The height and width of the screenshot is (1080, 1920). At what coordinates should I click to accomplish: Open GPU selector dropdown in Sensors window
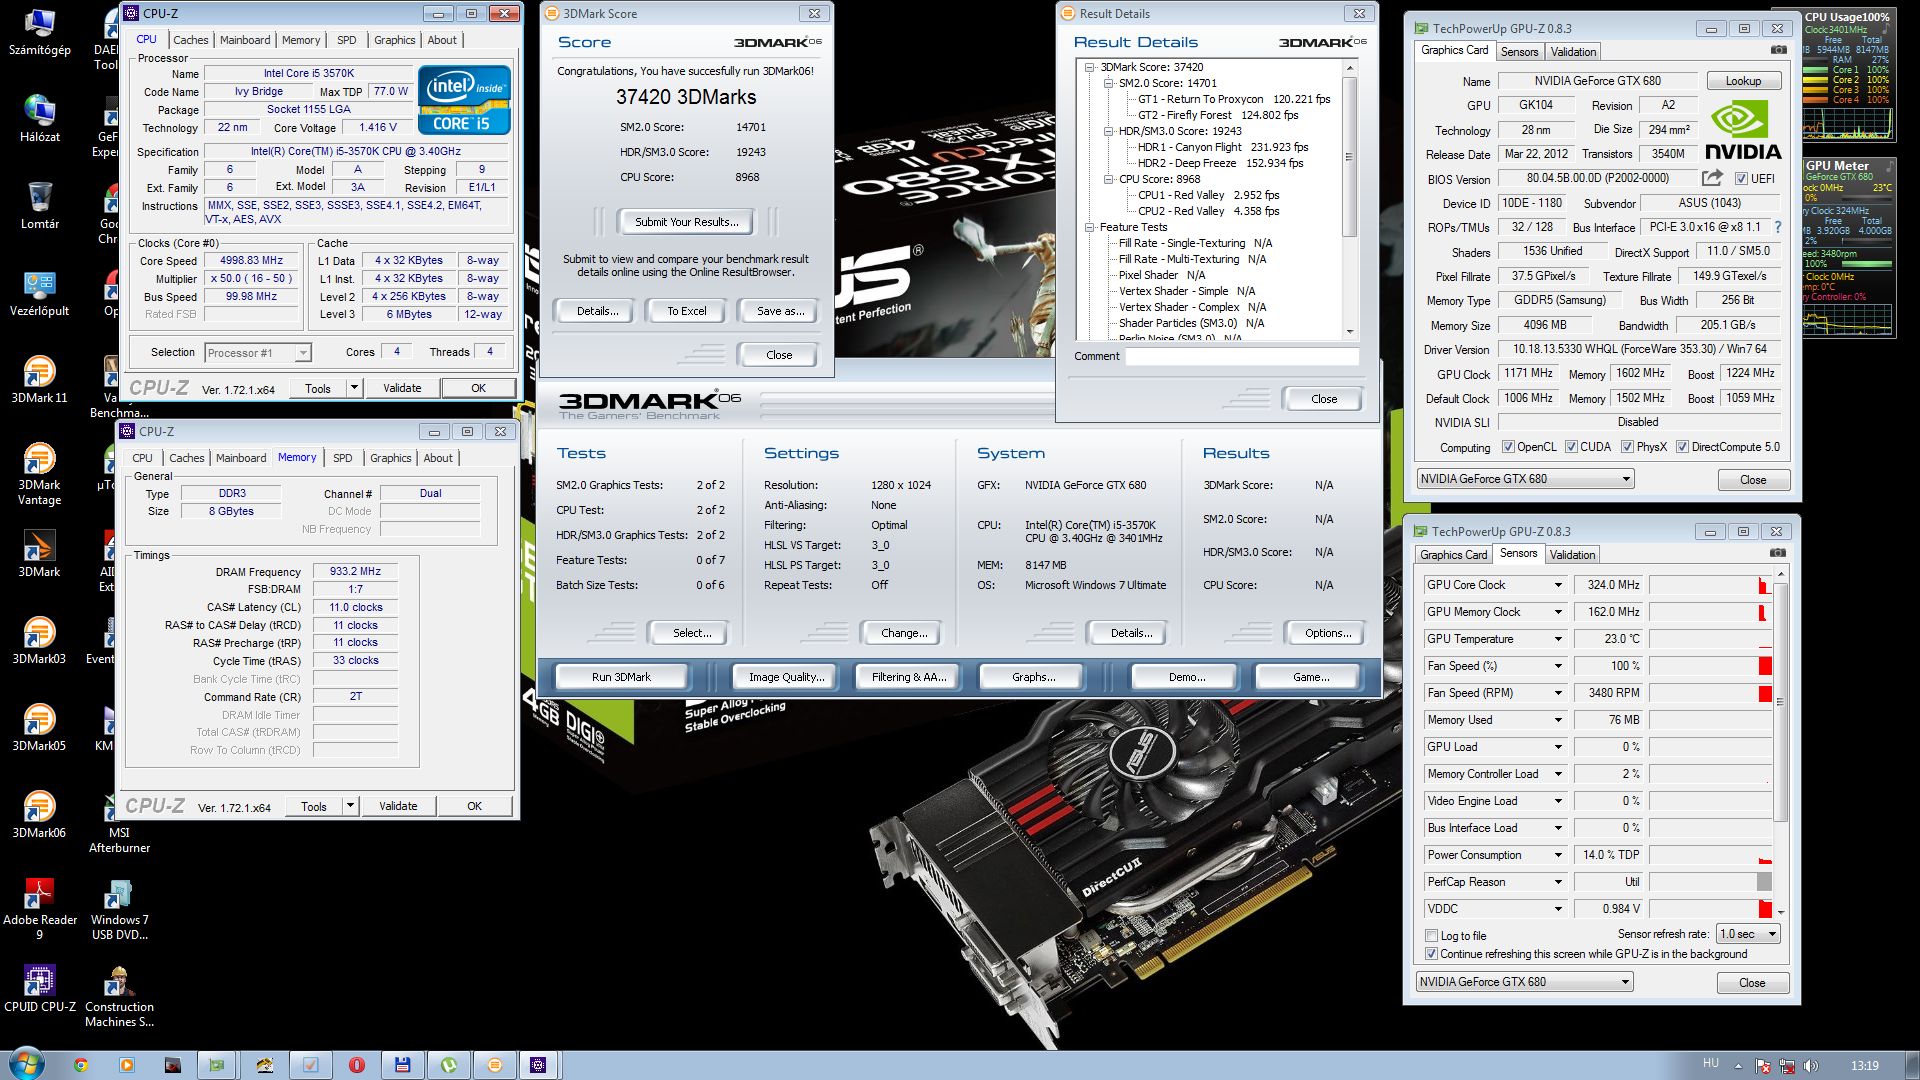click(x=1525, y=982)
